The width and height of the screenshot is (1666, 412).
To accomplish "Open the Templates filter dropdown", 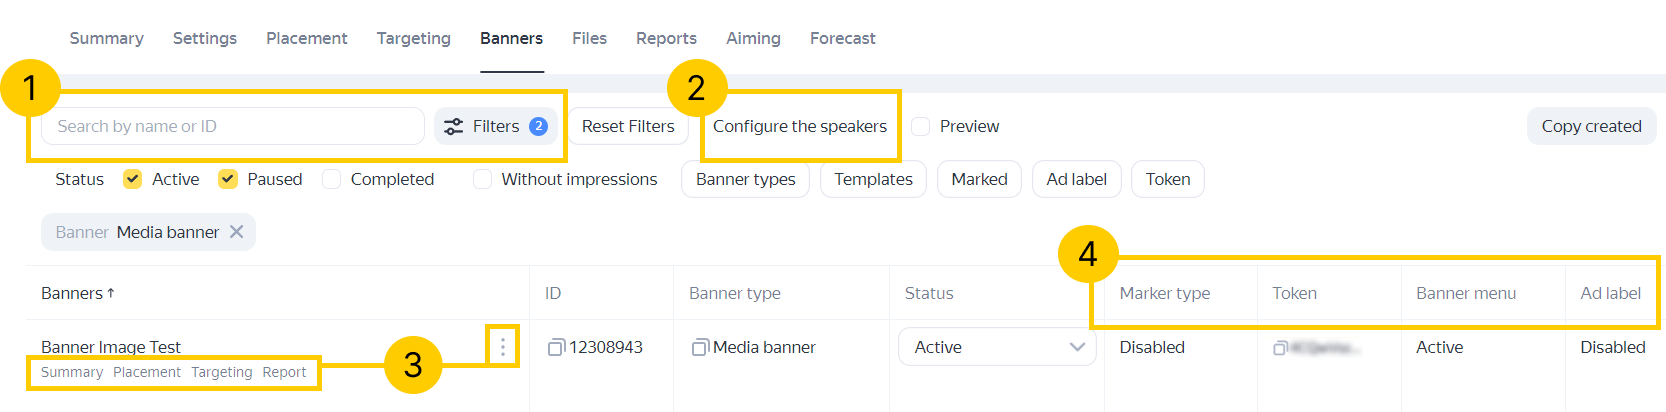I will 873,179.
